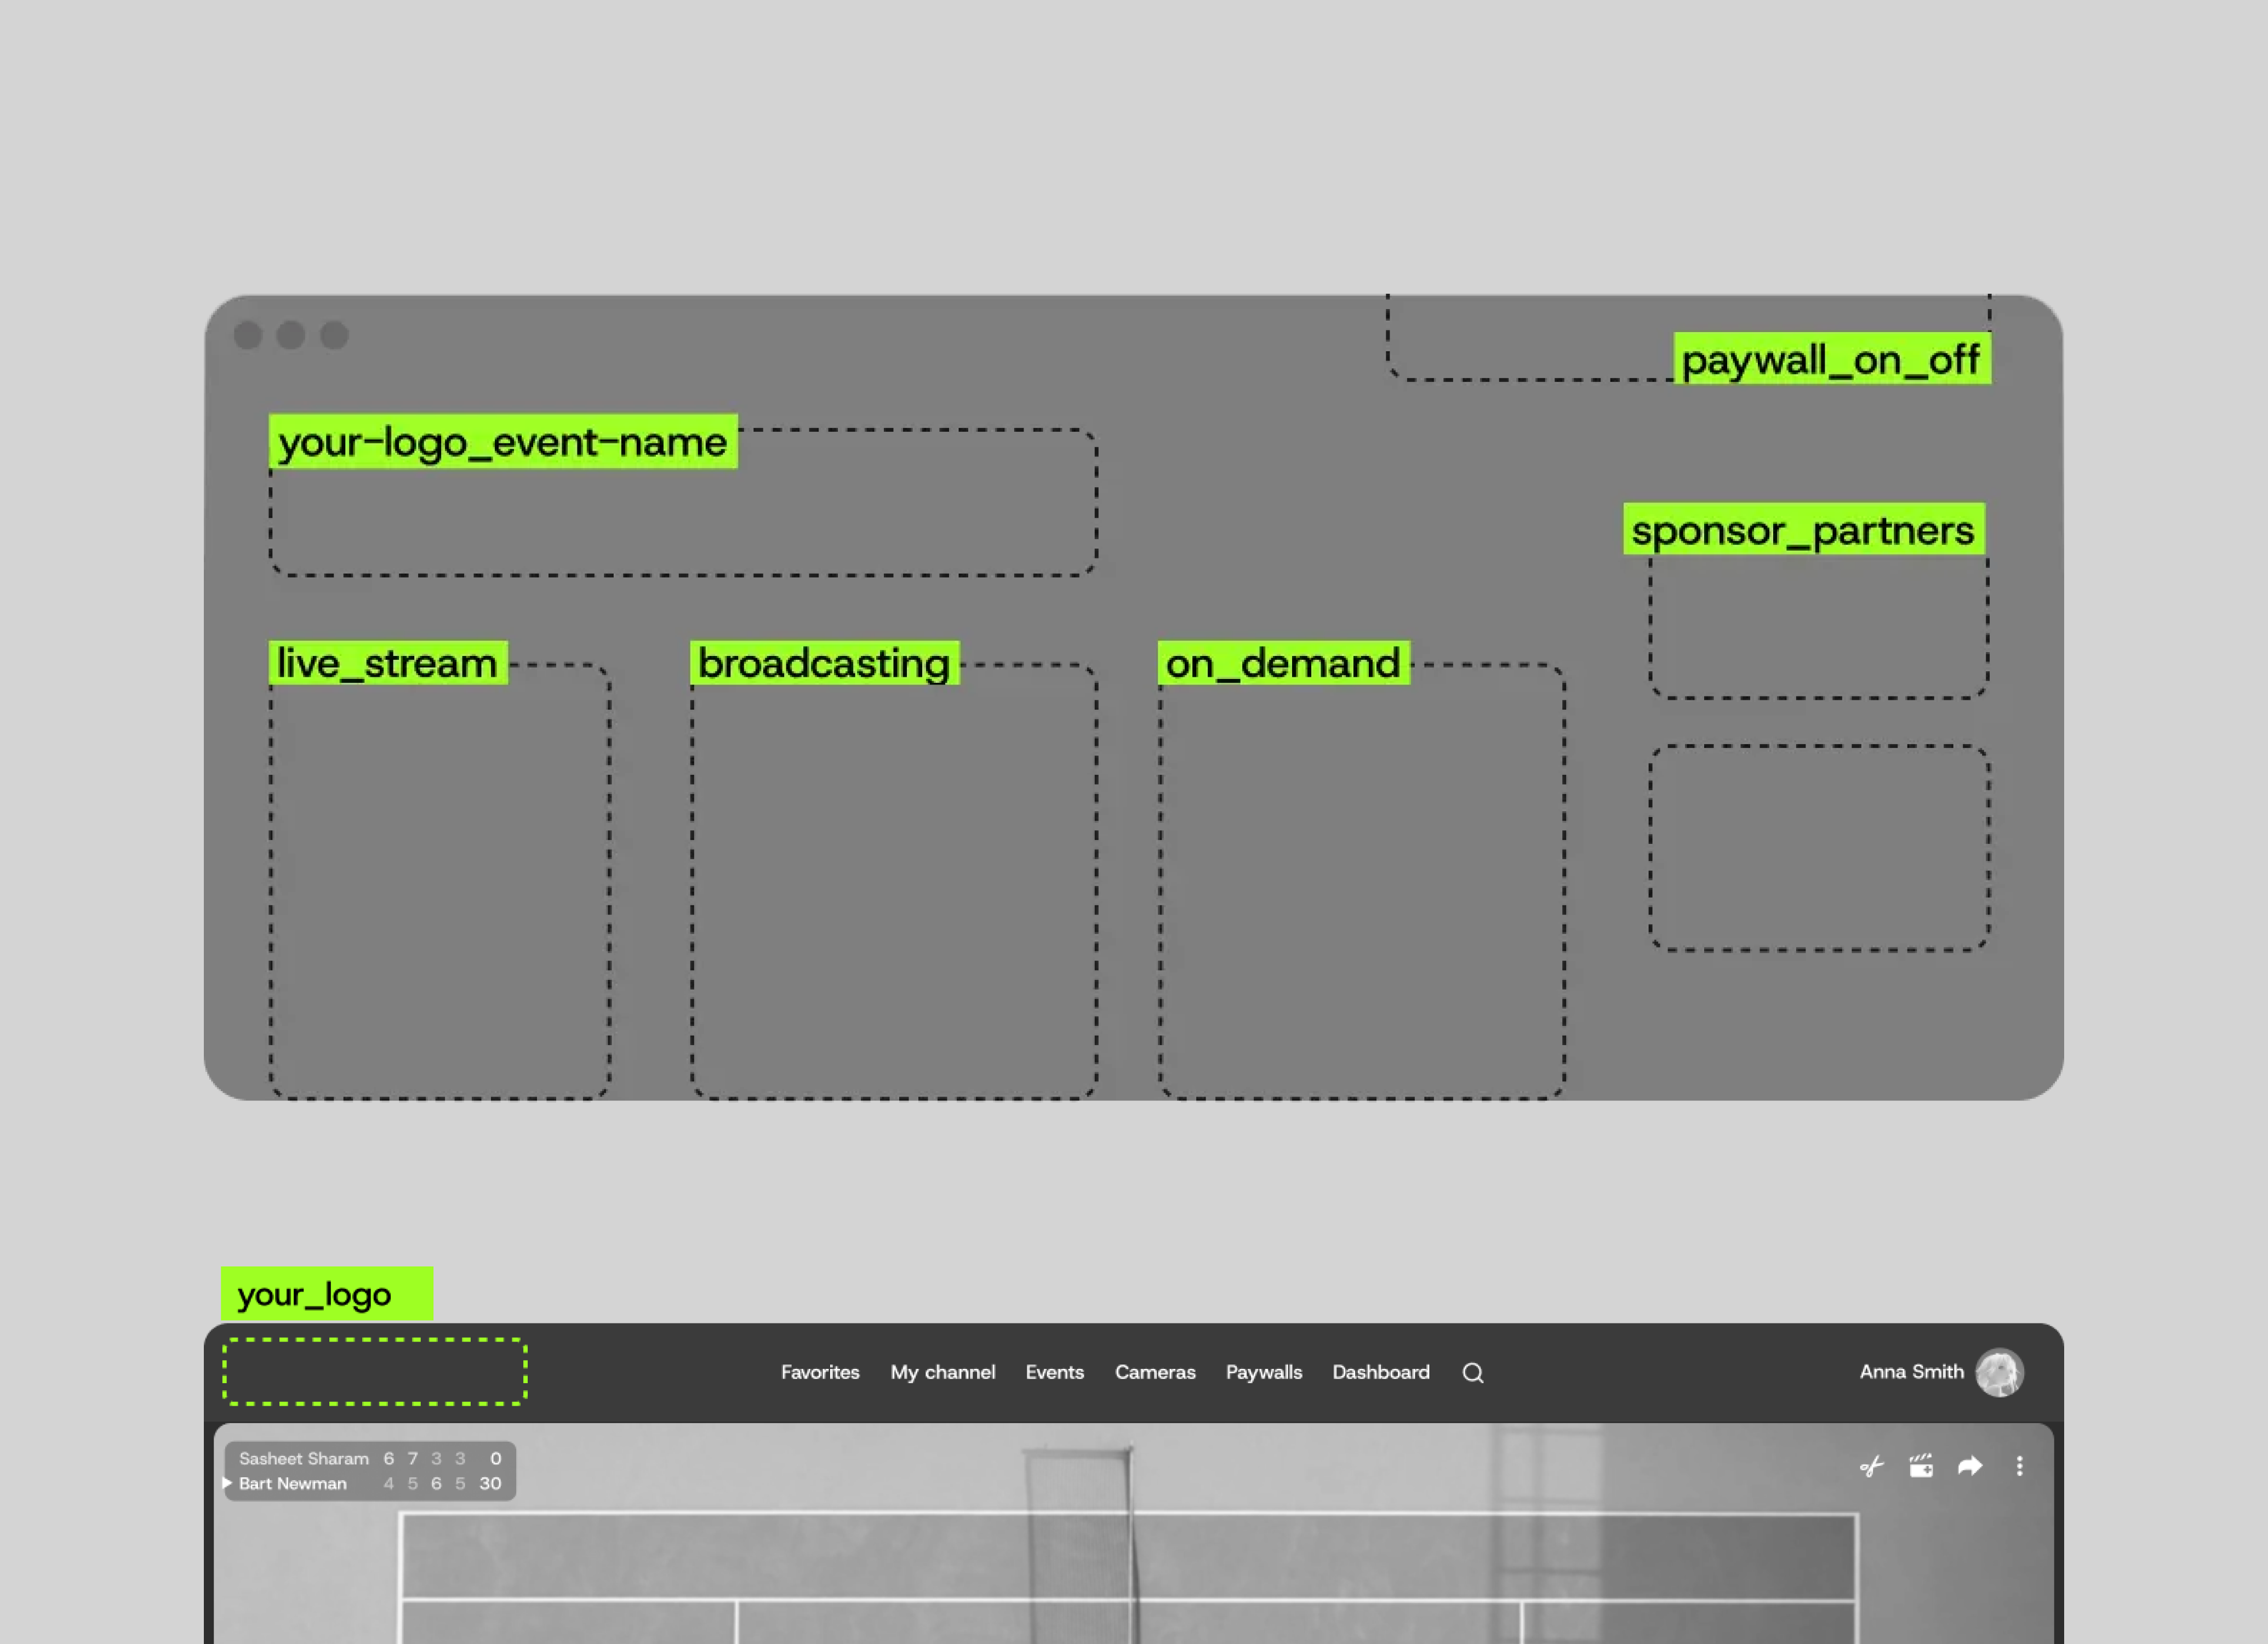Click the paywall_on_off label

[x=1831, y=359]
